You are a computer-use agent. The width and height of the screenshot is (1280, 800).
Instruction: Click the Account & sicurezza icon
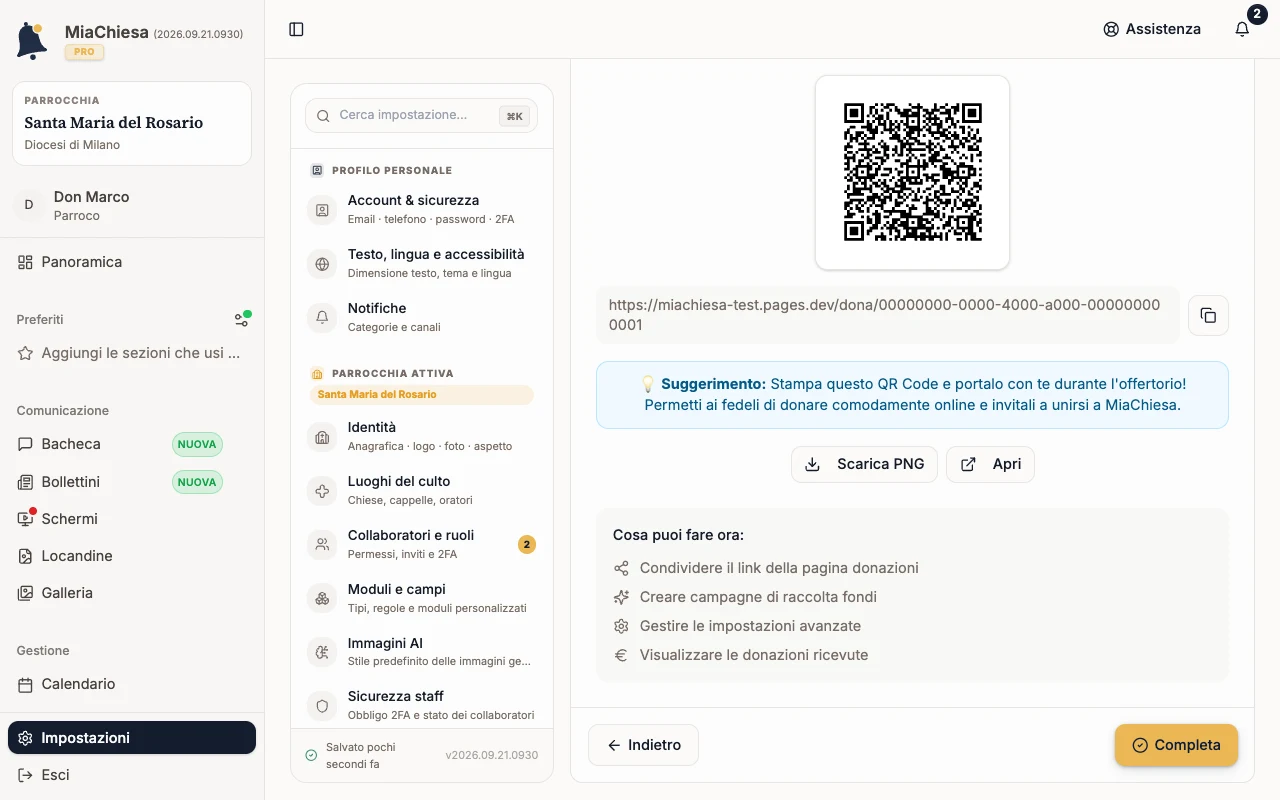[x=322, y=210]
